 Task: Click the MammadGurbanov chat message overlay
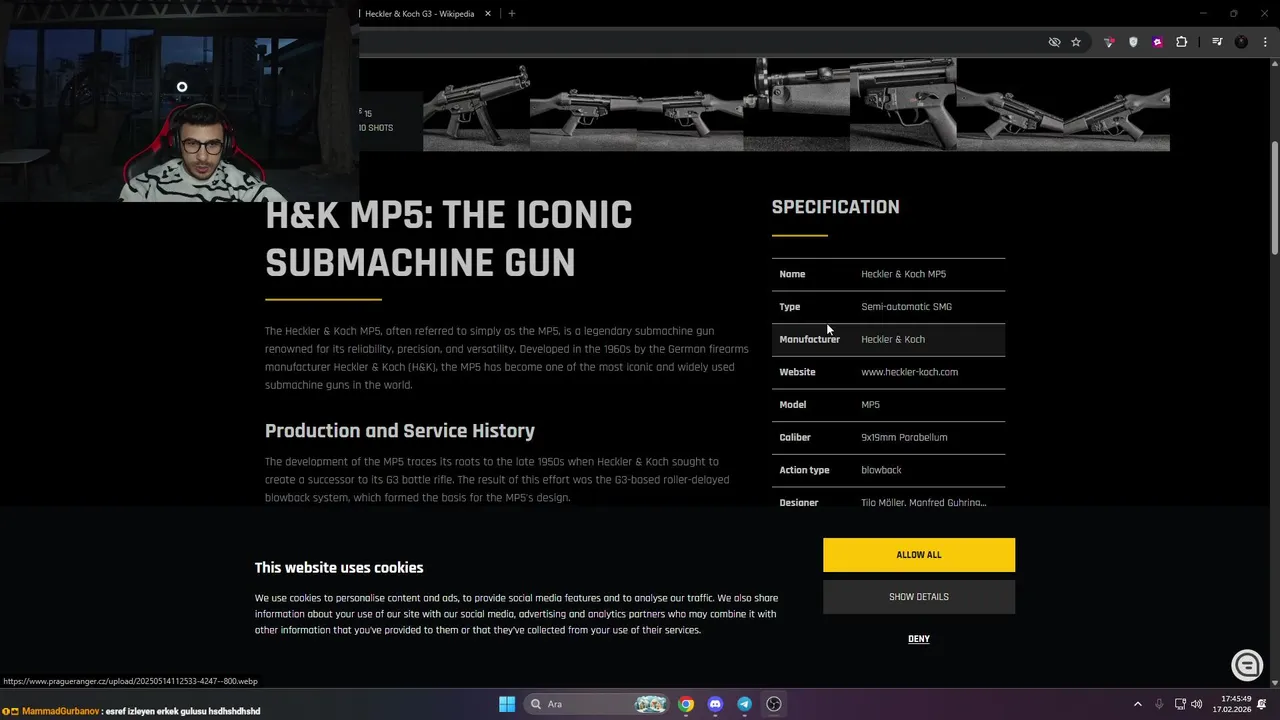(132, 711)
